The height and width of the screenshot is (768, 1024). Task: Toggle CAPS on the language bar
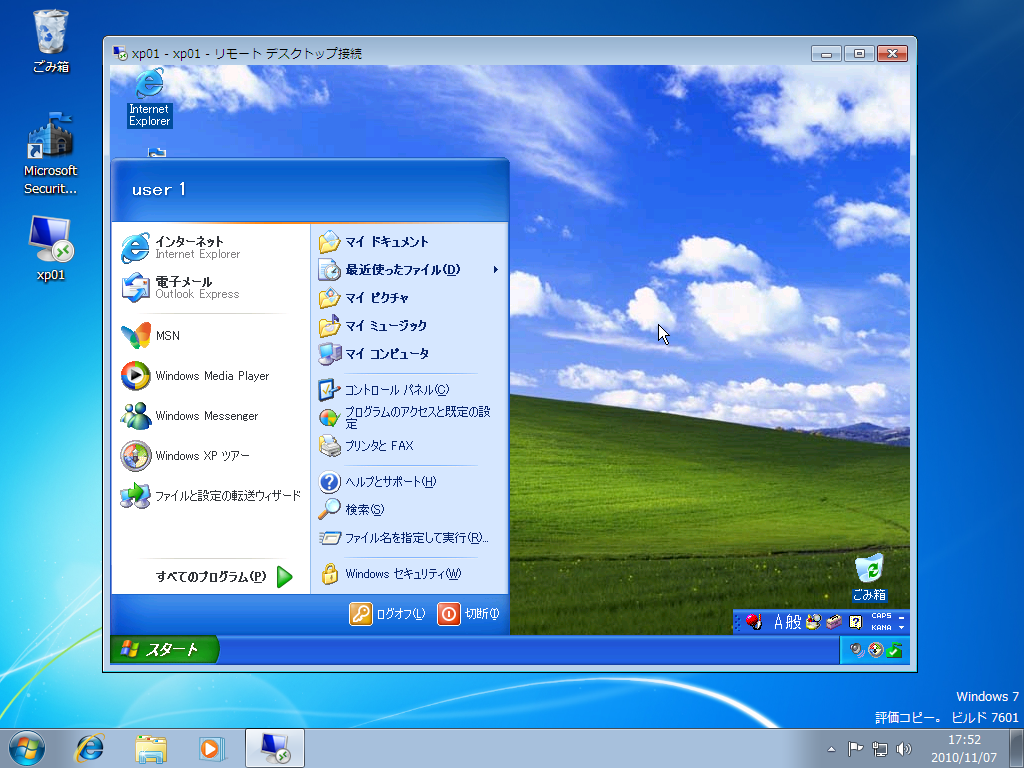click(x=881, y=615)
